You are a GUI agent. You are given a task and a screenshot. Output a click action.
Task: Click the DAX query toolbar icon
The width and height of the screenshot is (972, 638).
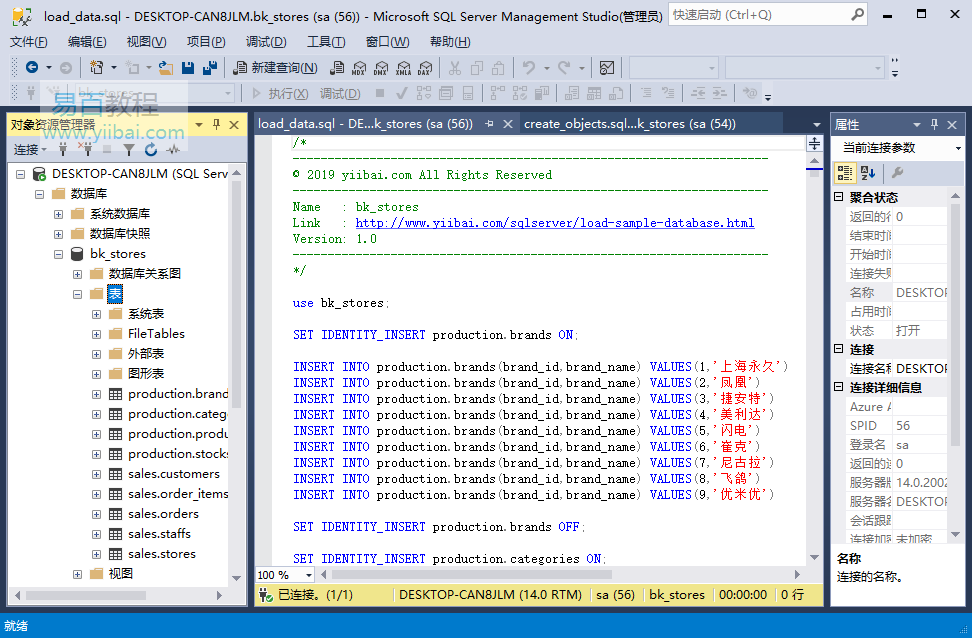tap(425, 68)
